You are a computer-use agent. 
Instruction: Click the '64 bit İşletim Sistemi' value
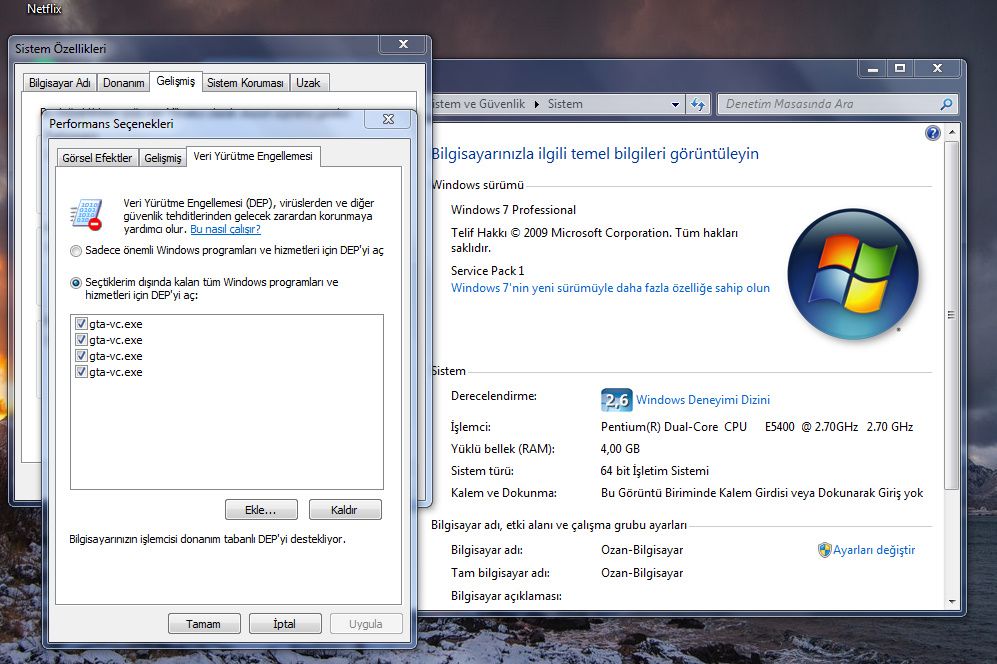pos(654,471)
